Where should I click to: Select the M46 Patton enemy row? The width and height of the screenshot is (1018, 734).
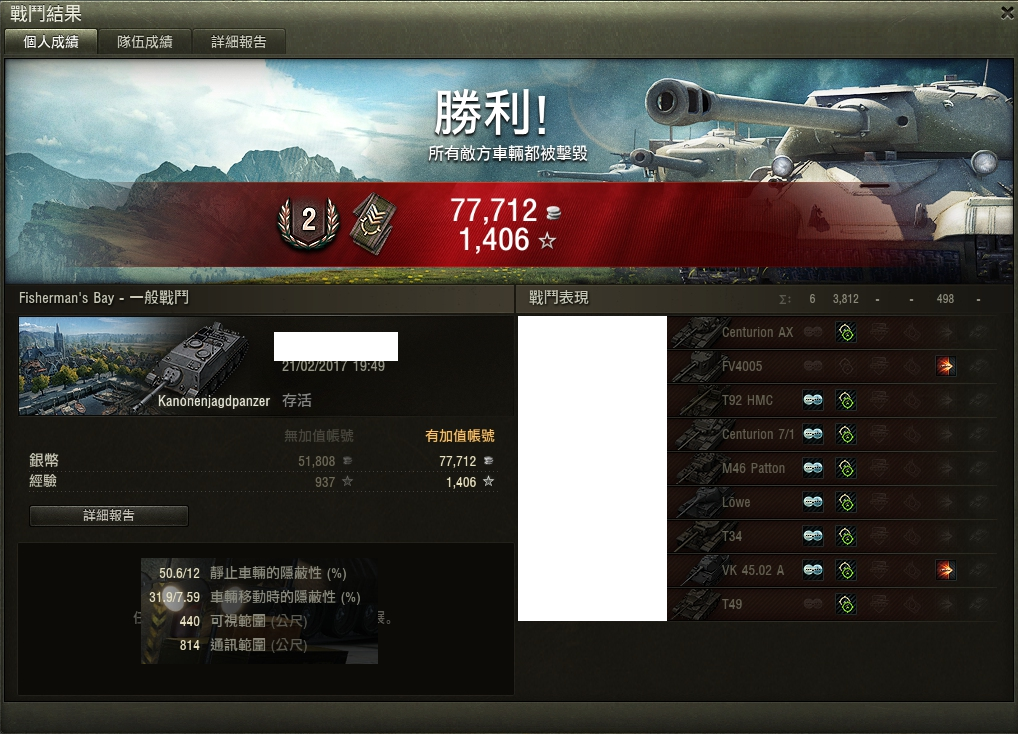point(832,468)
